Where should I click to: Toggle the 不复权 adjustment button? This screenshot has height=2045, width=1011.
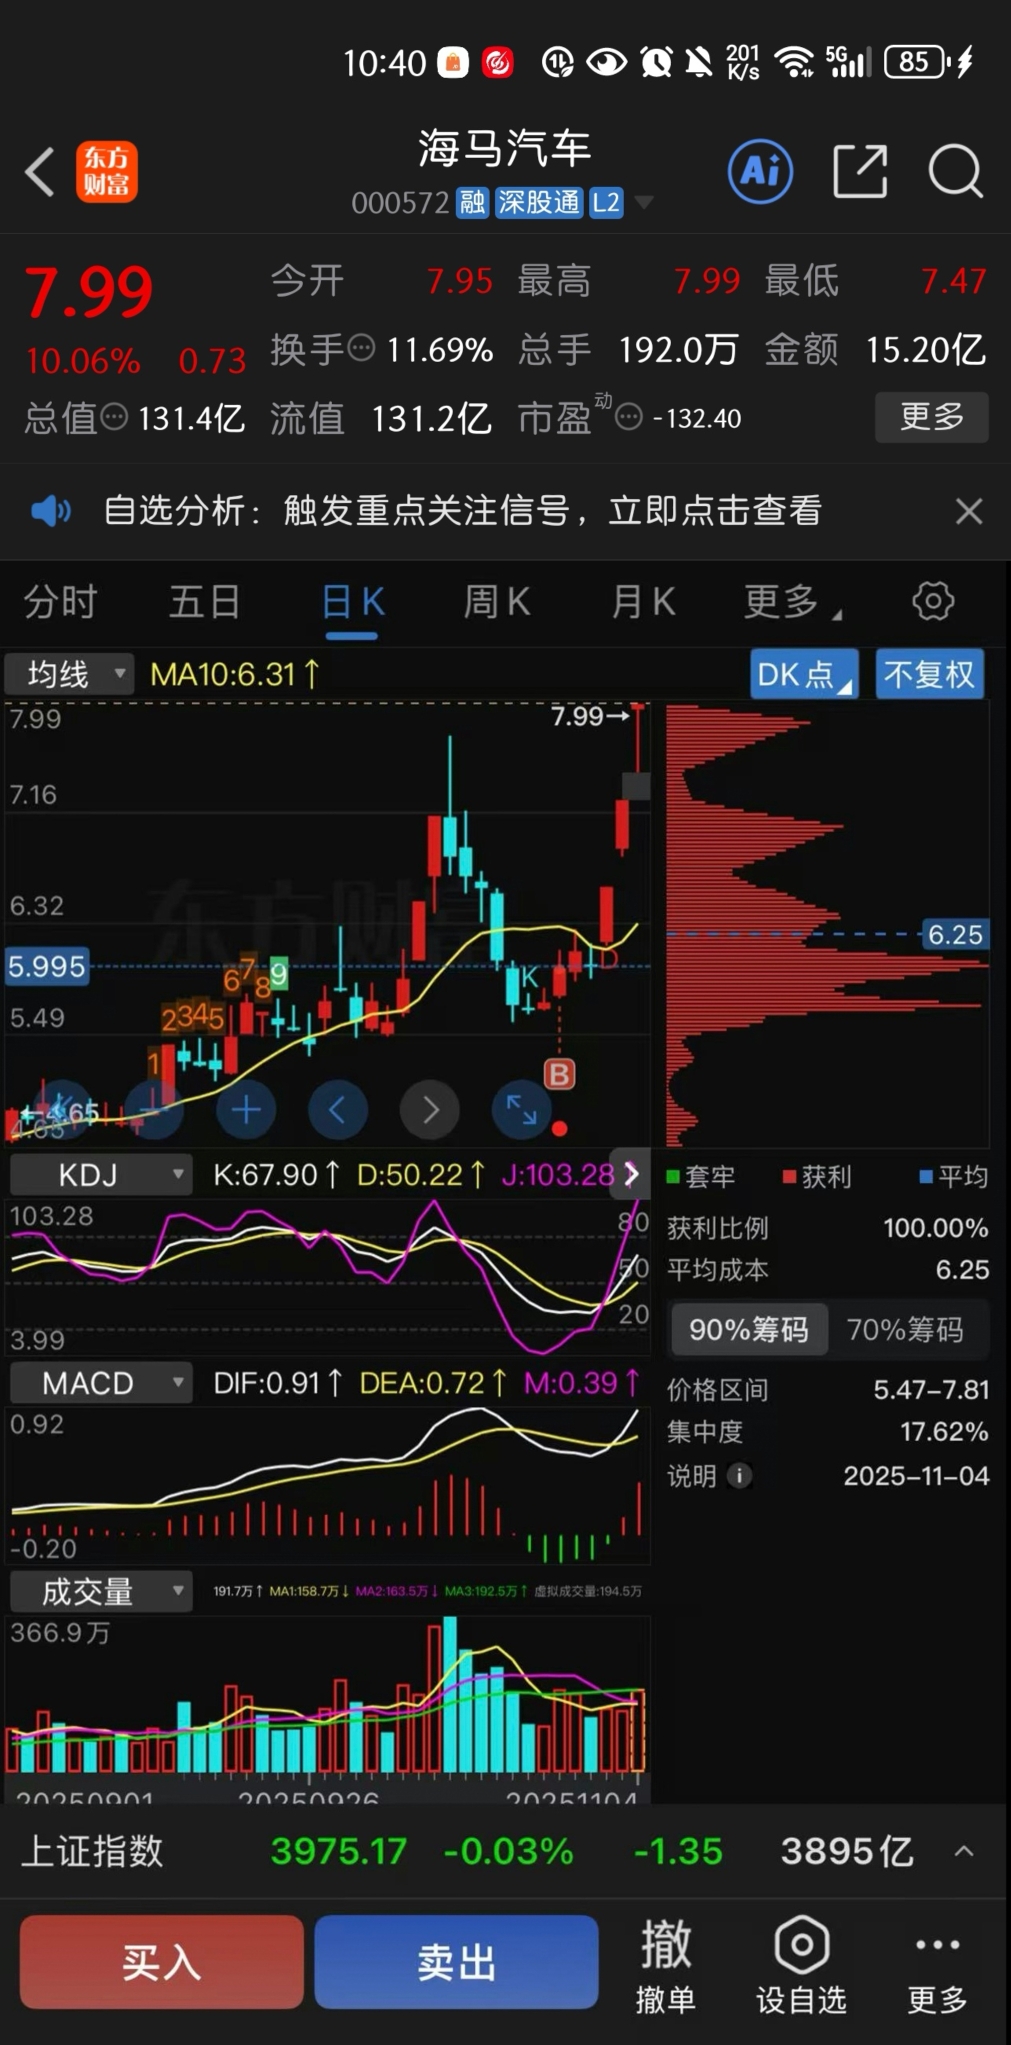tap(929, 674)
